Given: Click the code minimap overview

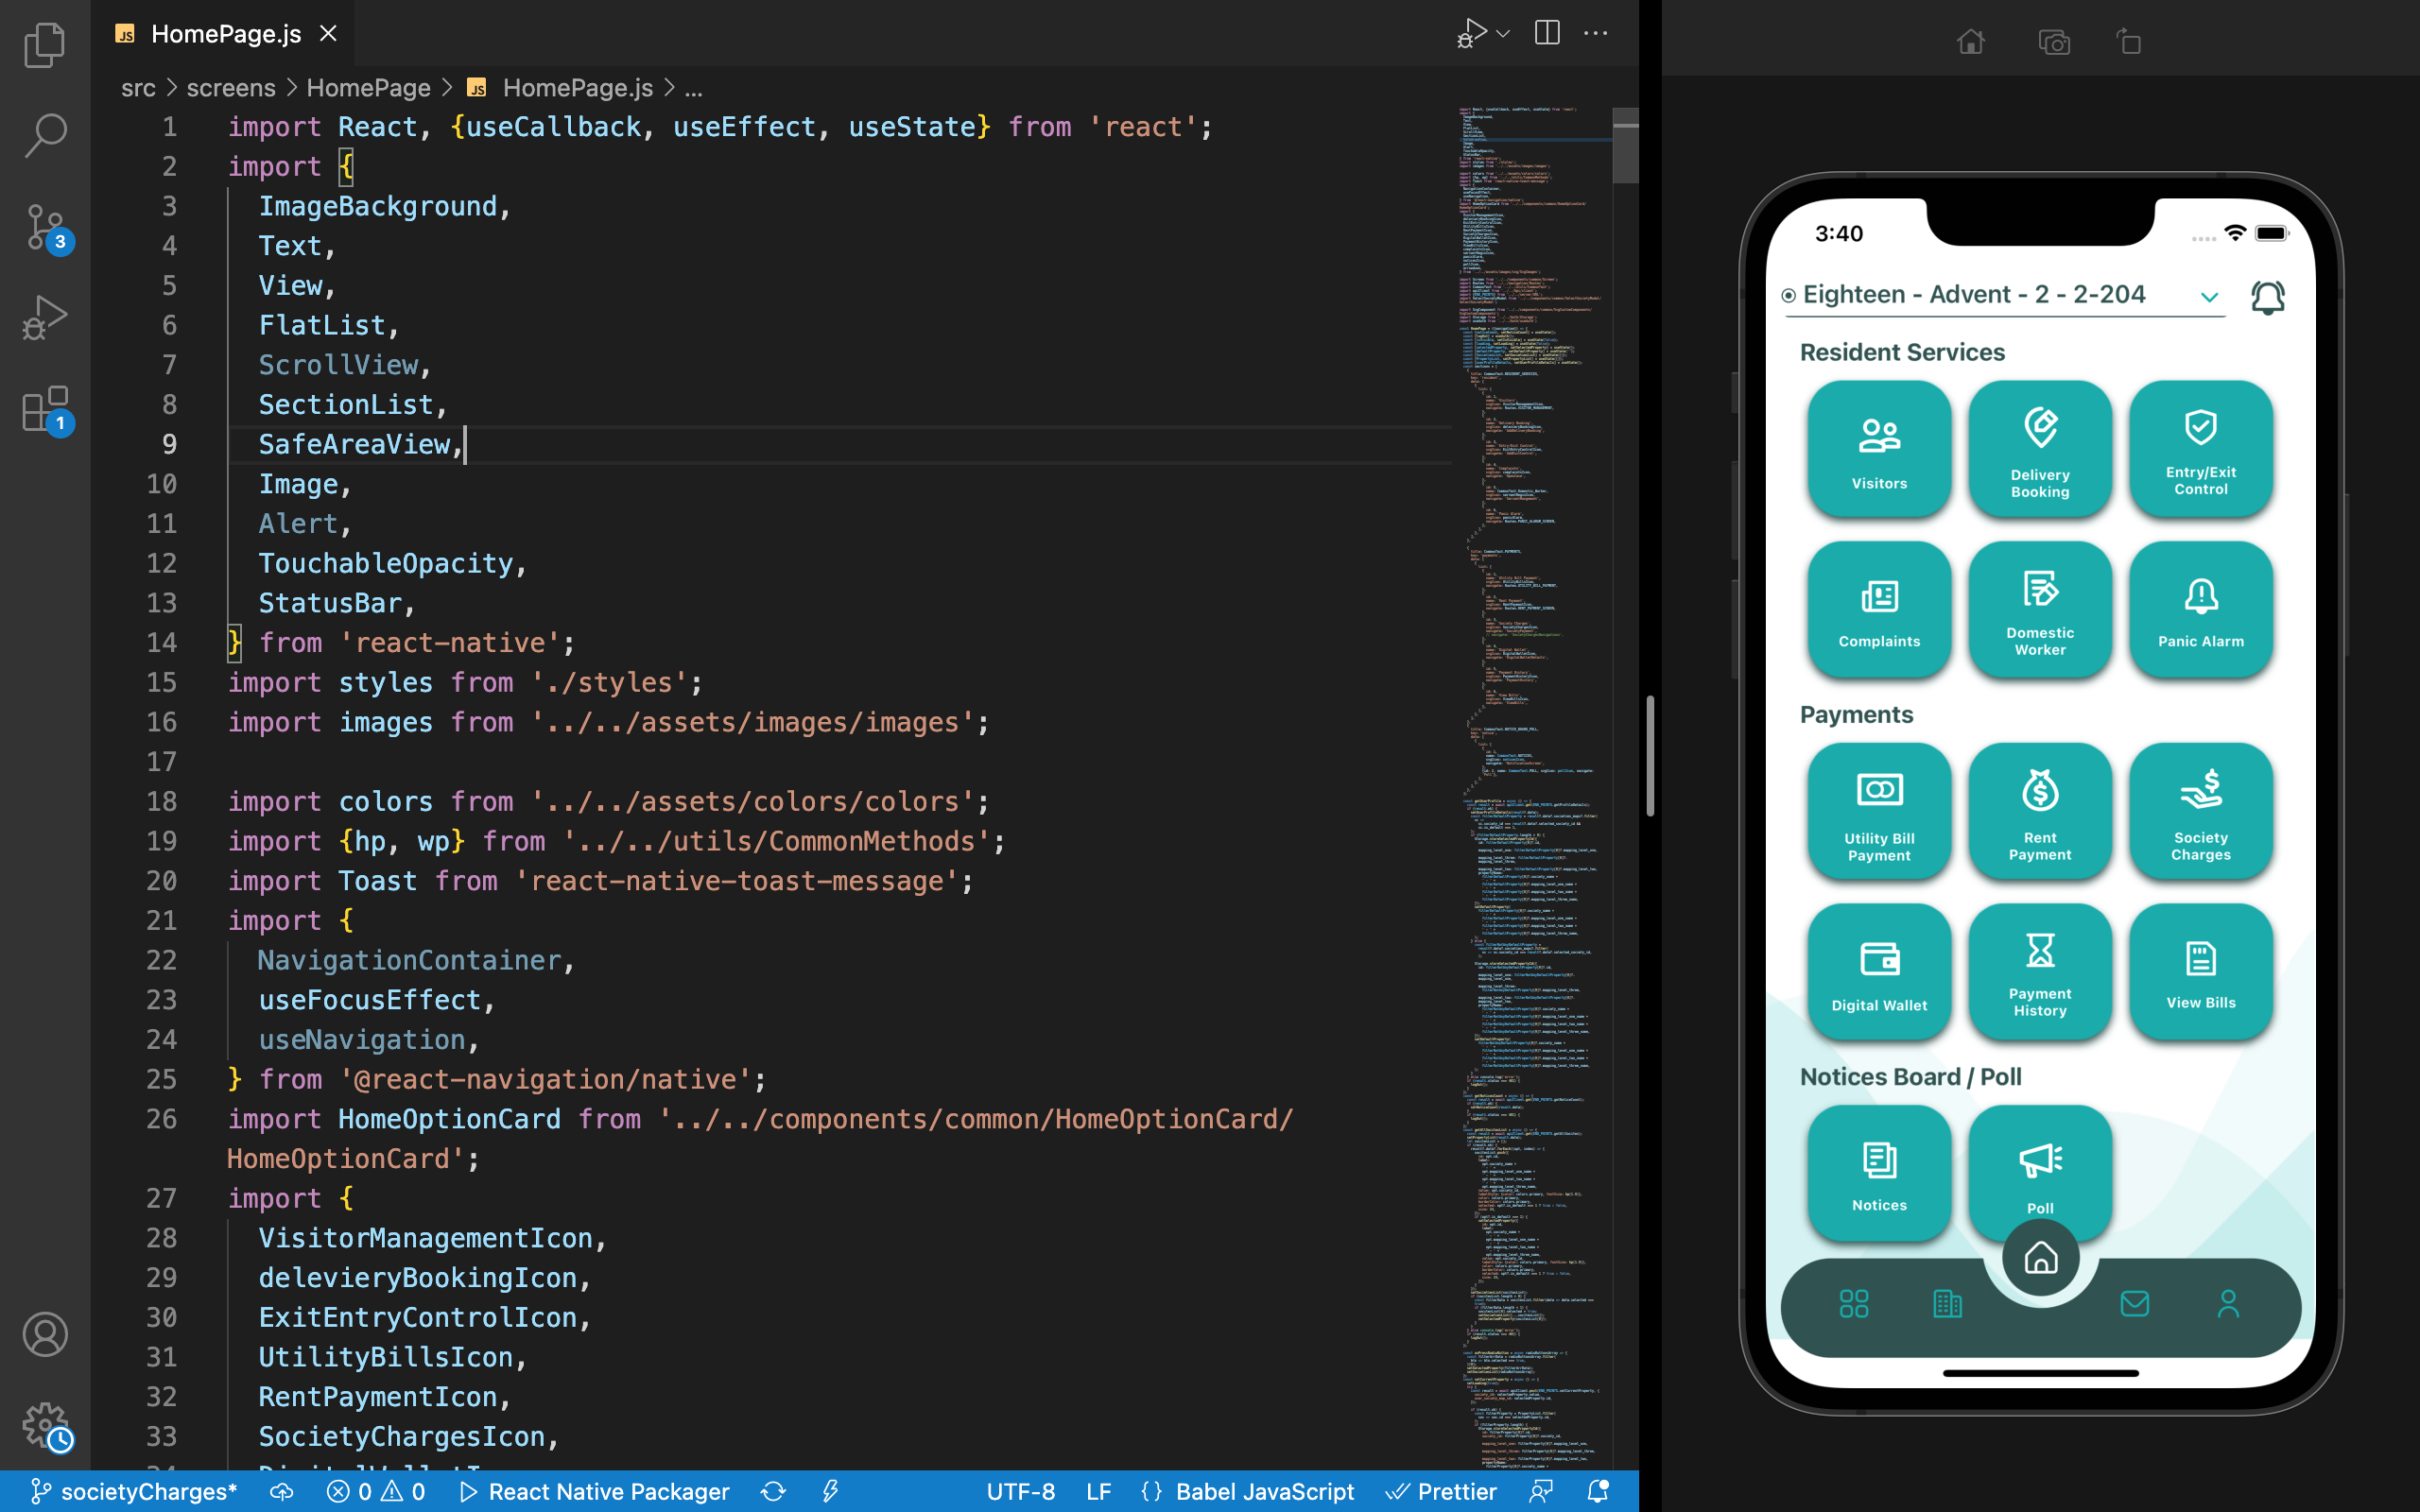Looking at the screenshot, I should click(x=1531, y=787).
